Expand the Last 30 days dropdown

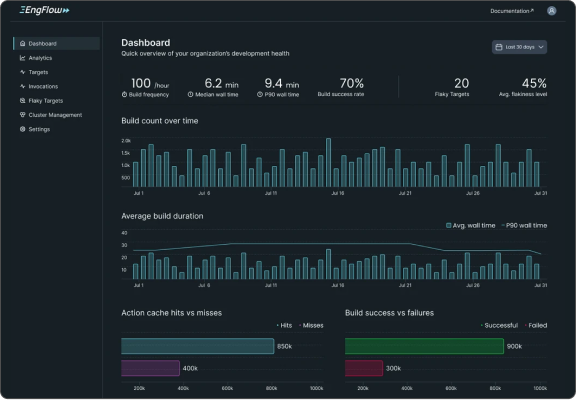pyautogui.click(x=519, y=47)
